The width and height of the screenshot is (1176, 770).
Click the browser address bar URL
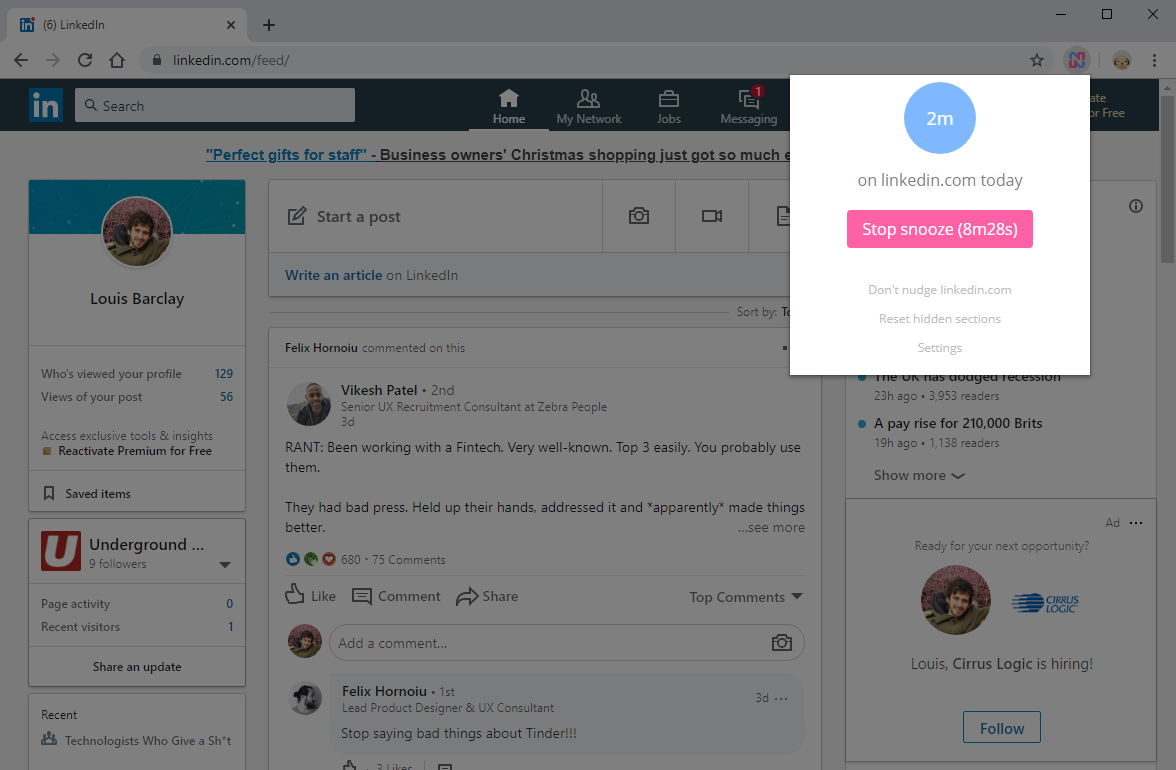point(231,60)
